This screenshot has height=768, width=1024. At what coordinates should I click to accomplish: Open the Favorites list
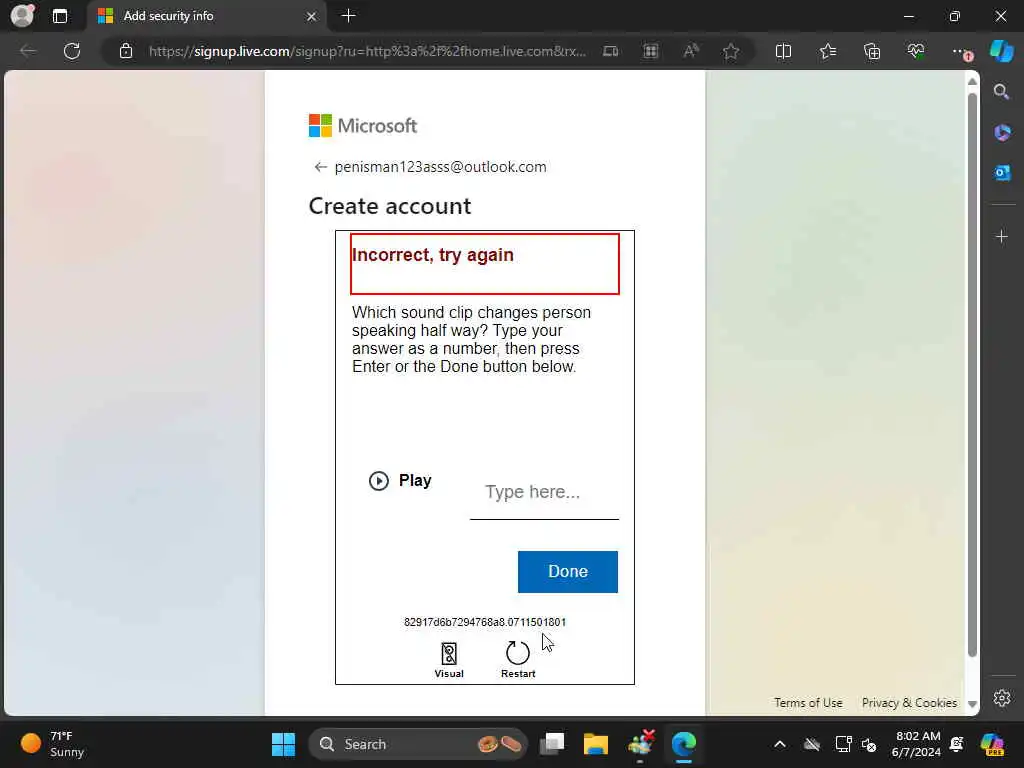coord(828,51)
